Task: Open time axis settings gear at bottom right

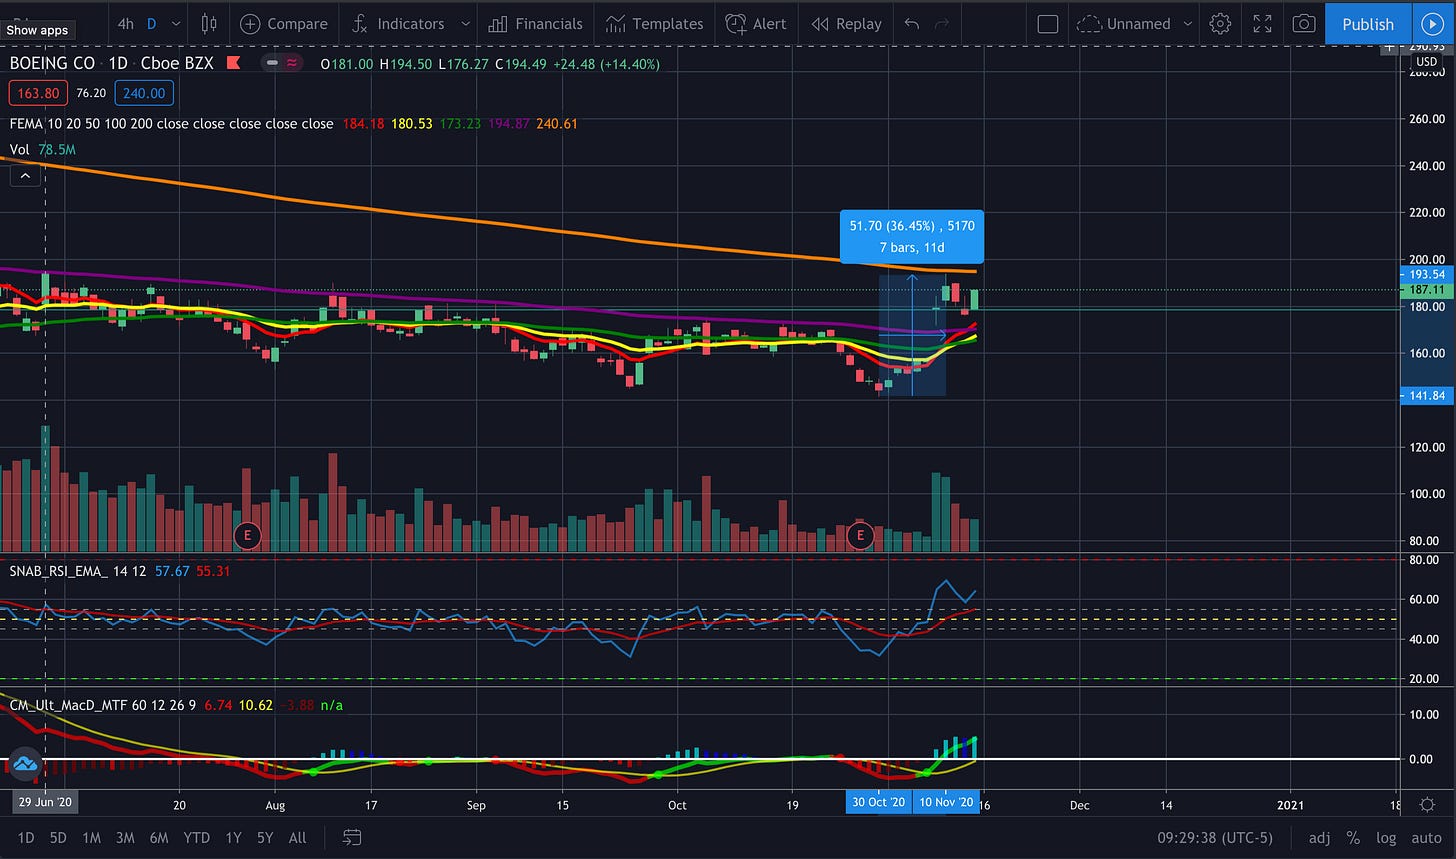Action: [x=1427, y=803]
